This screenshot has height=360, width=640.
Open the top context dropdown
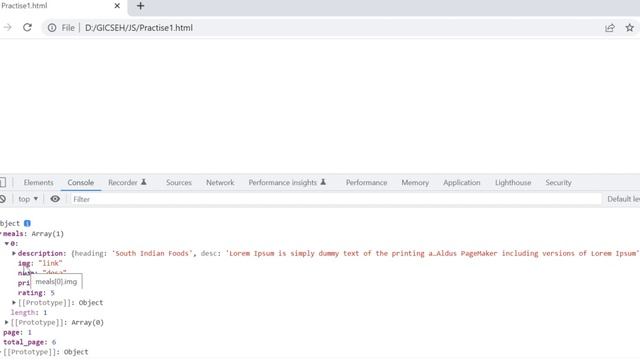[x=28, y=199]
